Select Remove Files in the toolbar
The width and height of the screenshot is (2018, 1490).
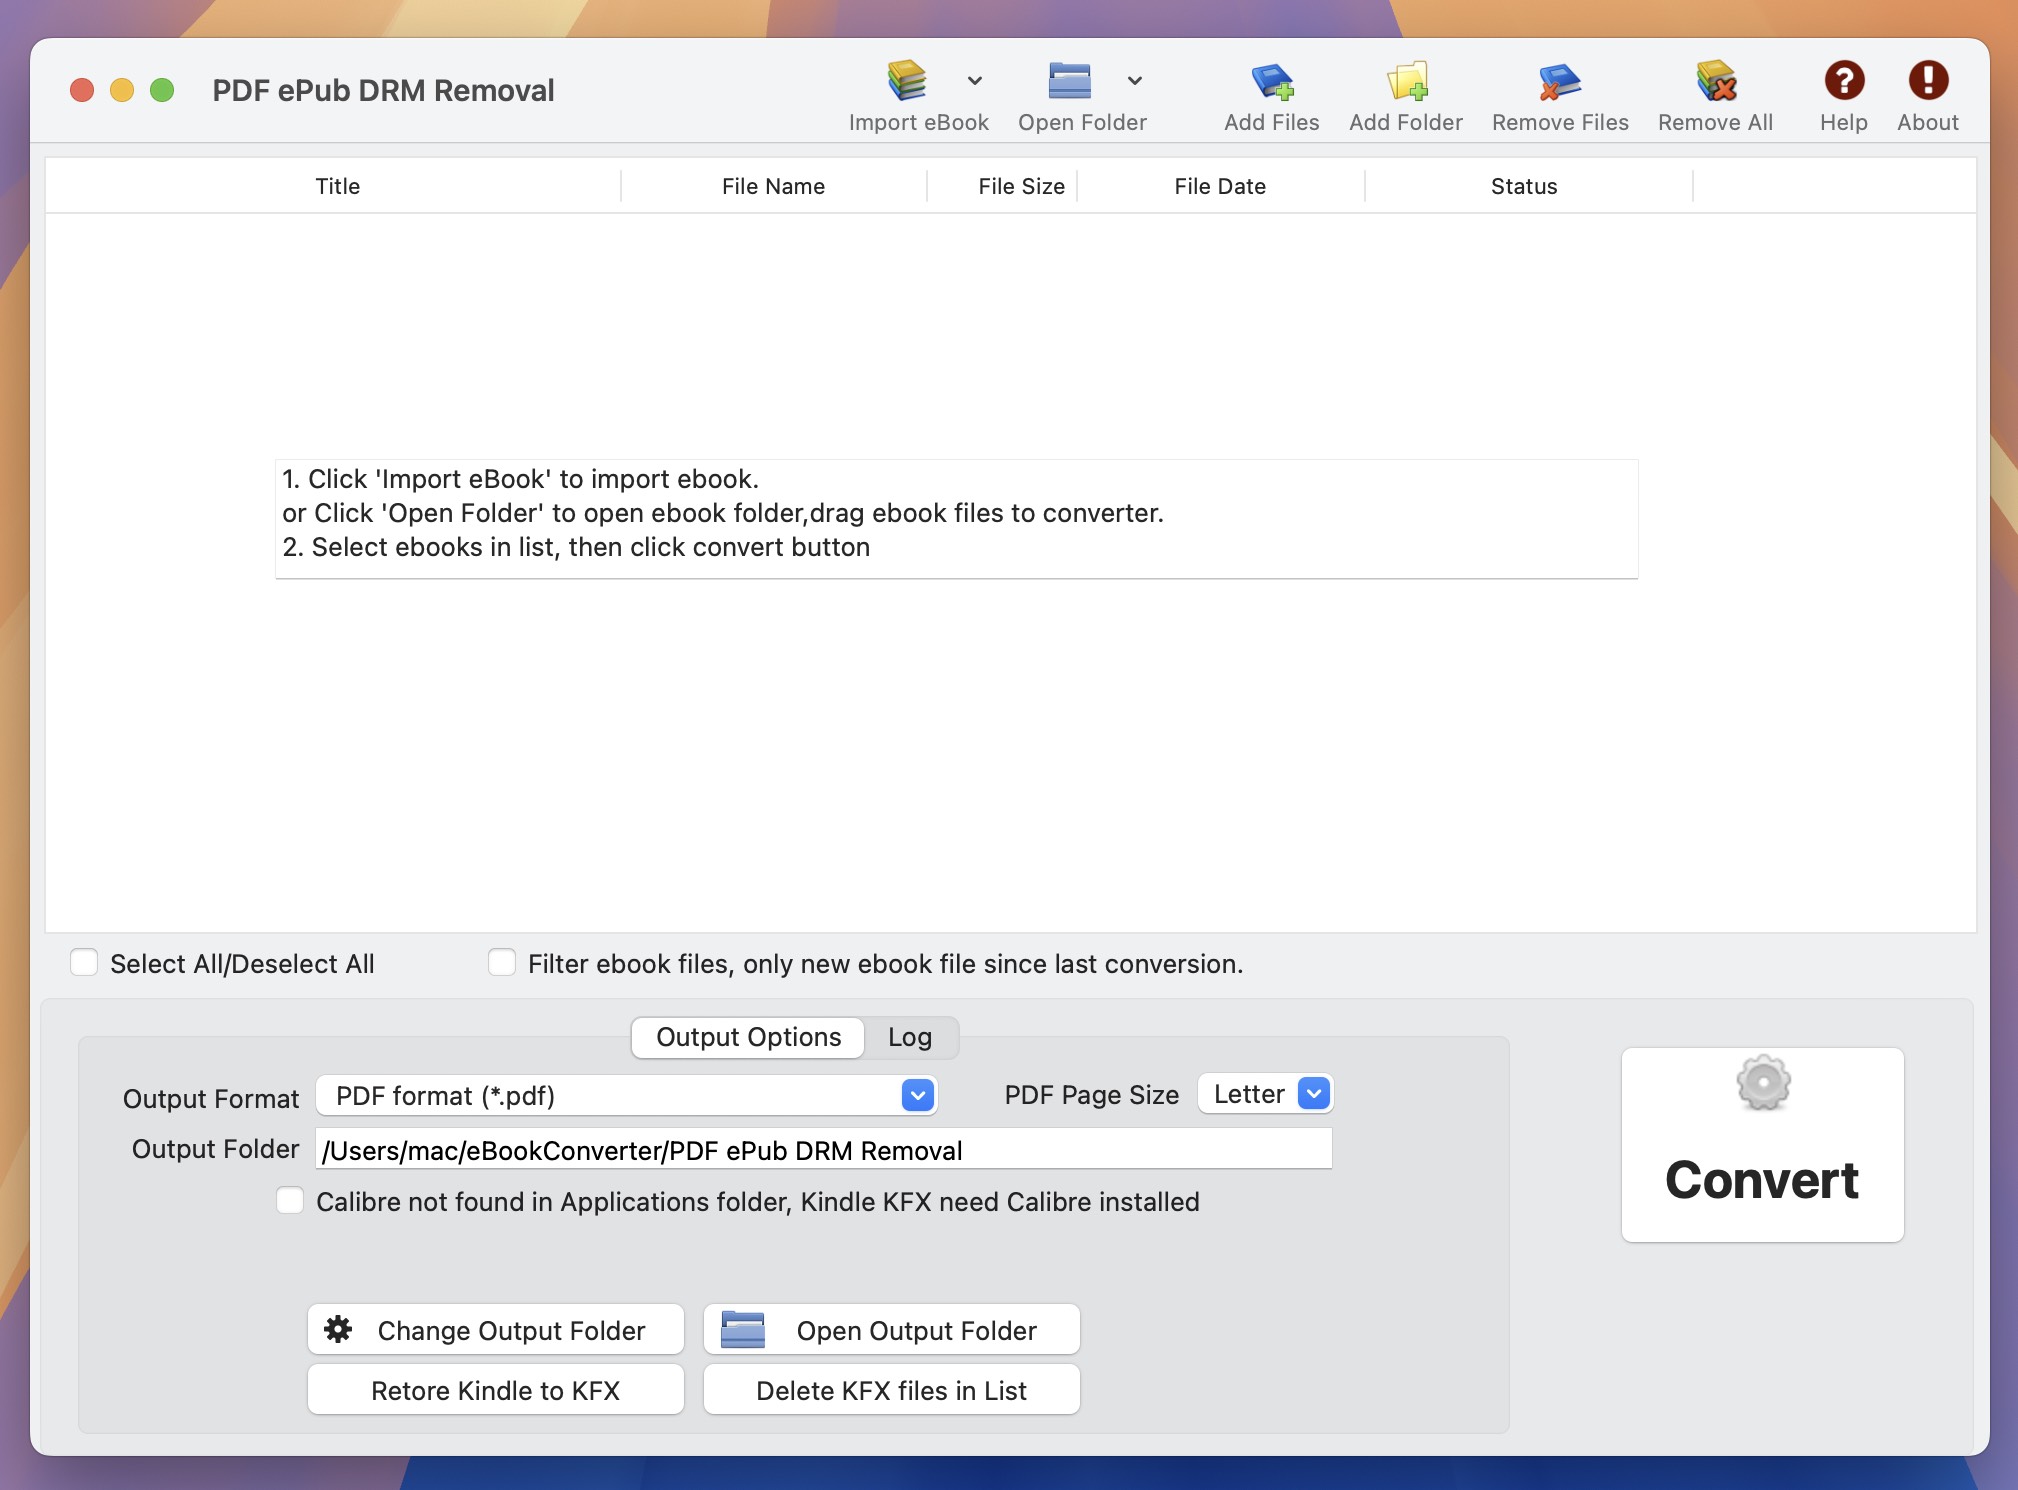pyautogui.click(x=1558, y=82)
